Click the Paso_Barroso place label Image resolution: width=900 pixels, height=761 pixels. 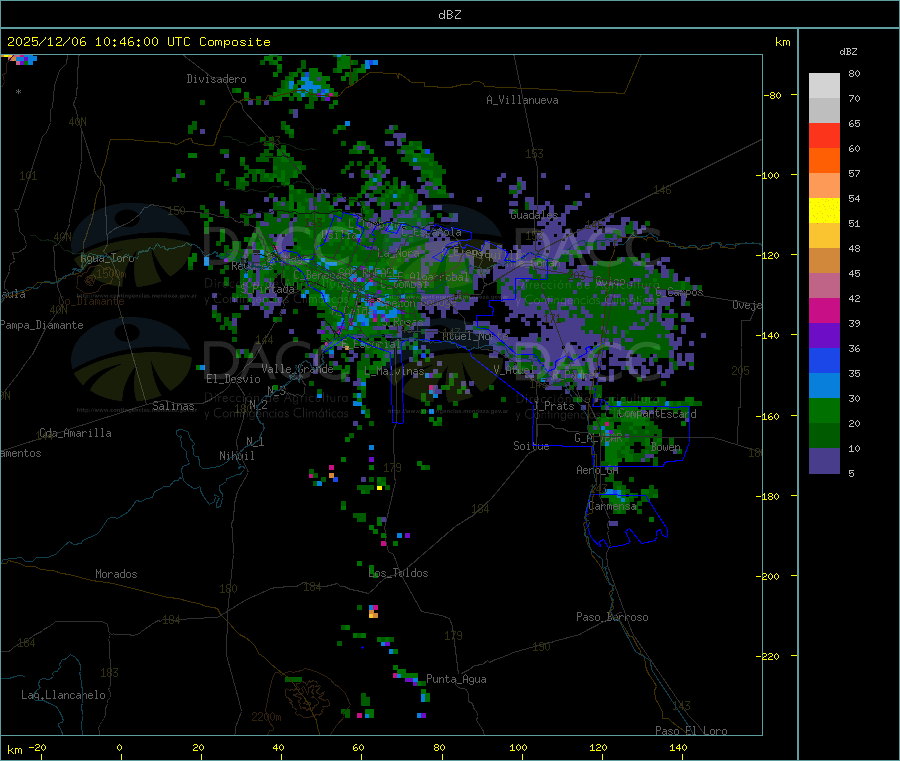(x=612, y=617)
